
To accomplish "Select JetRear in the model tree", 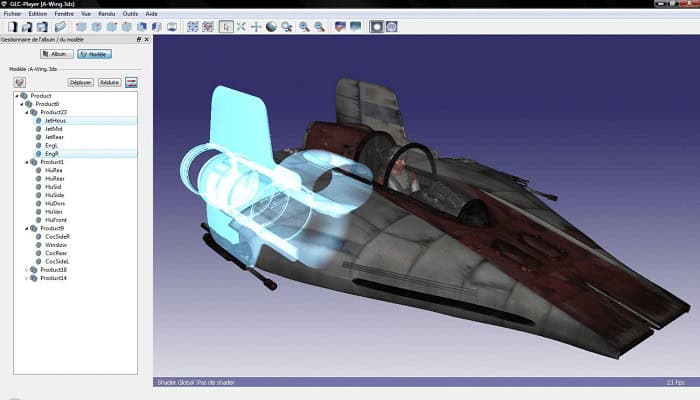I will pyautogui.click(x=54, y=137).
